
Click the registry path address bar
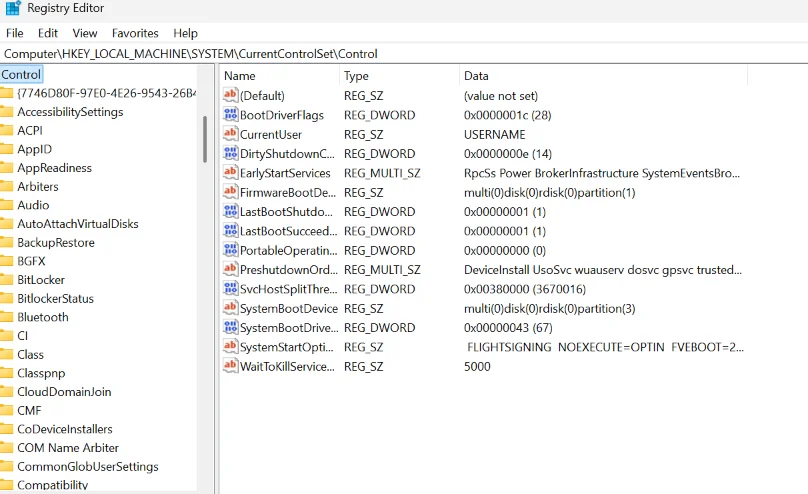(404, 54)
